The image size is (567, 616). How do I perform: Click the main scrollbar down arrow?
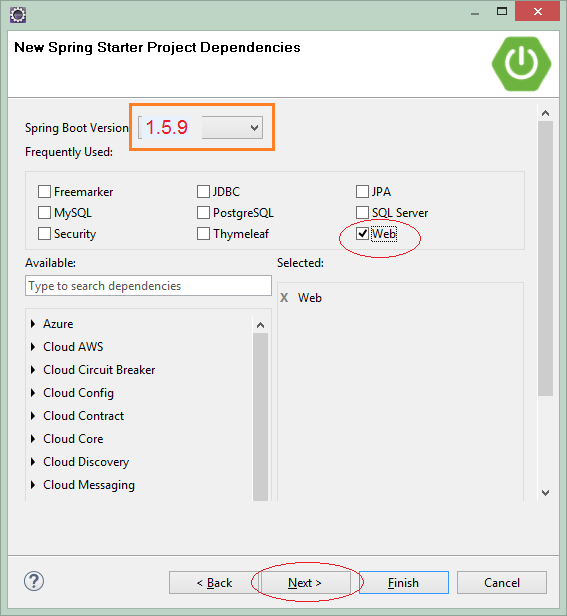coord(545,493)
